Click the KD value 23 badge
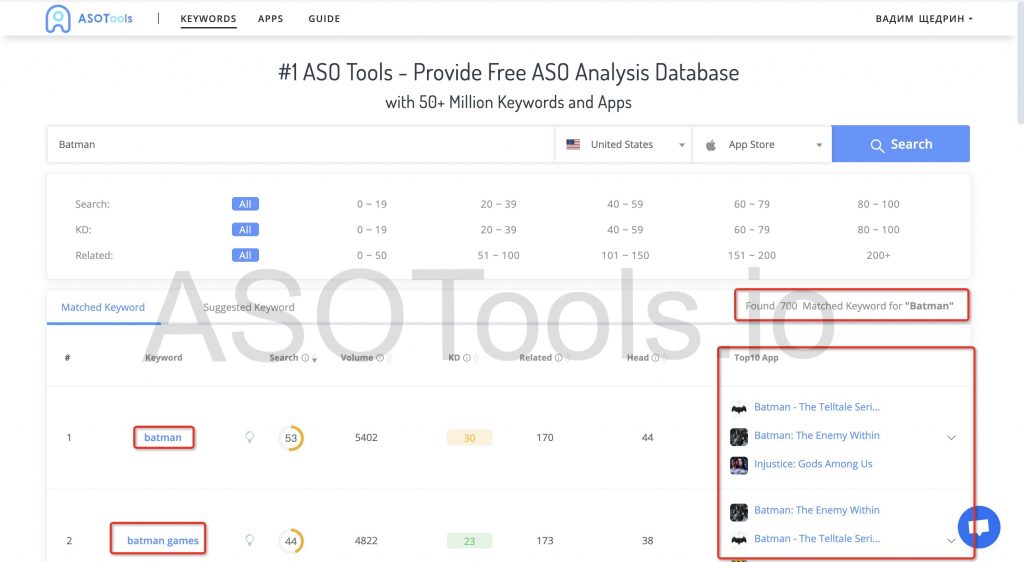Viewport: 1024px width, 562px height. 470,541
